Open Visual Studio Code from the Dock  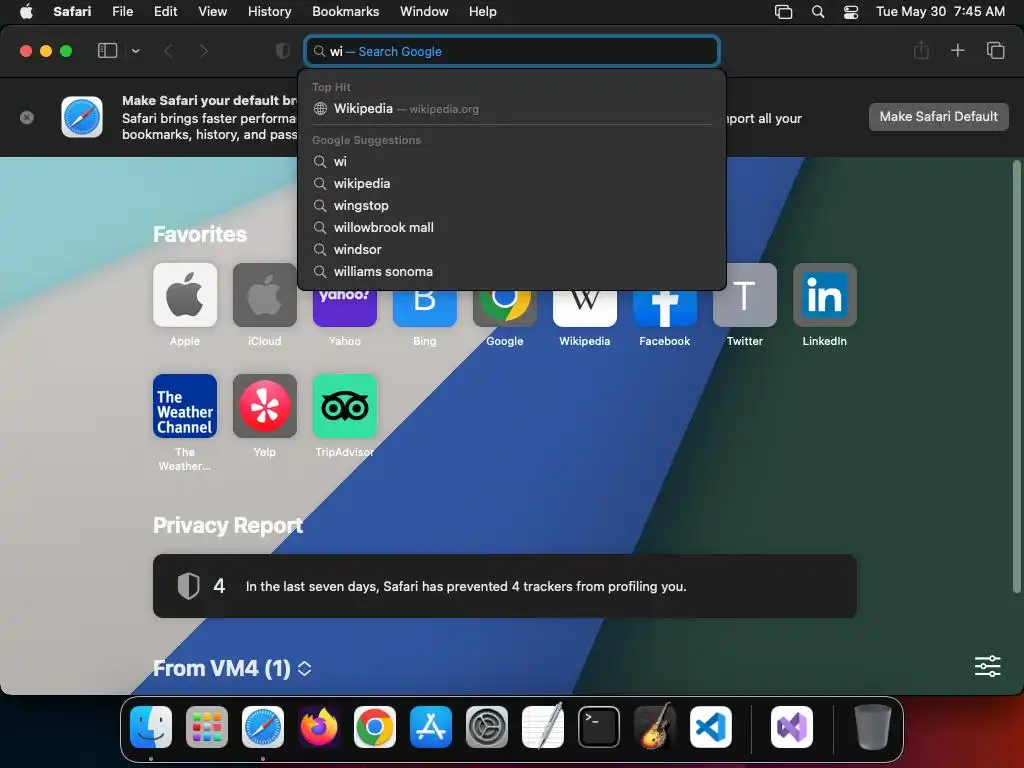click(711, 727)
